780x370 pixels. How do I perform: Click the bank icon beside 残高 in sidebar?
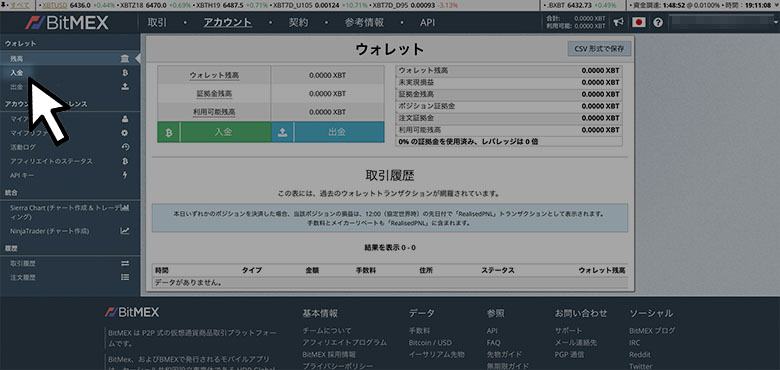pos(125,59)
